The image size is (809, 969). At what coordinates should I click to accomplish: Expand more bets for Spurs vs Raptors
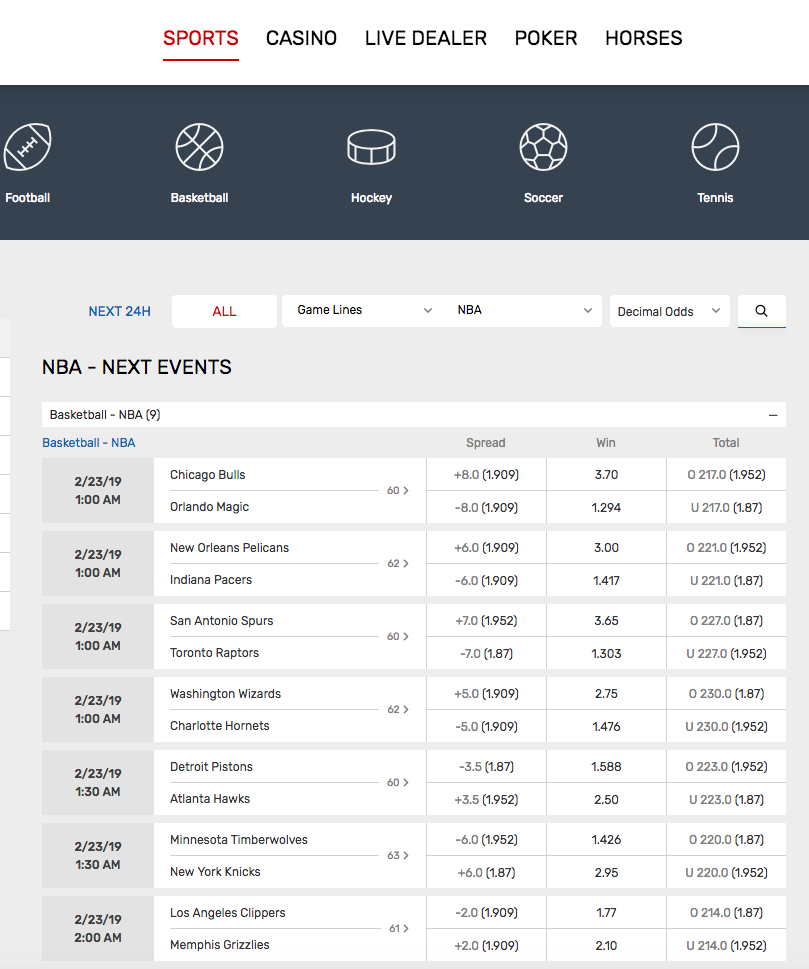pyautogui.click(x=397, y=637)
